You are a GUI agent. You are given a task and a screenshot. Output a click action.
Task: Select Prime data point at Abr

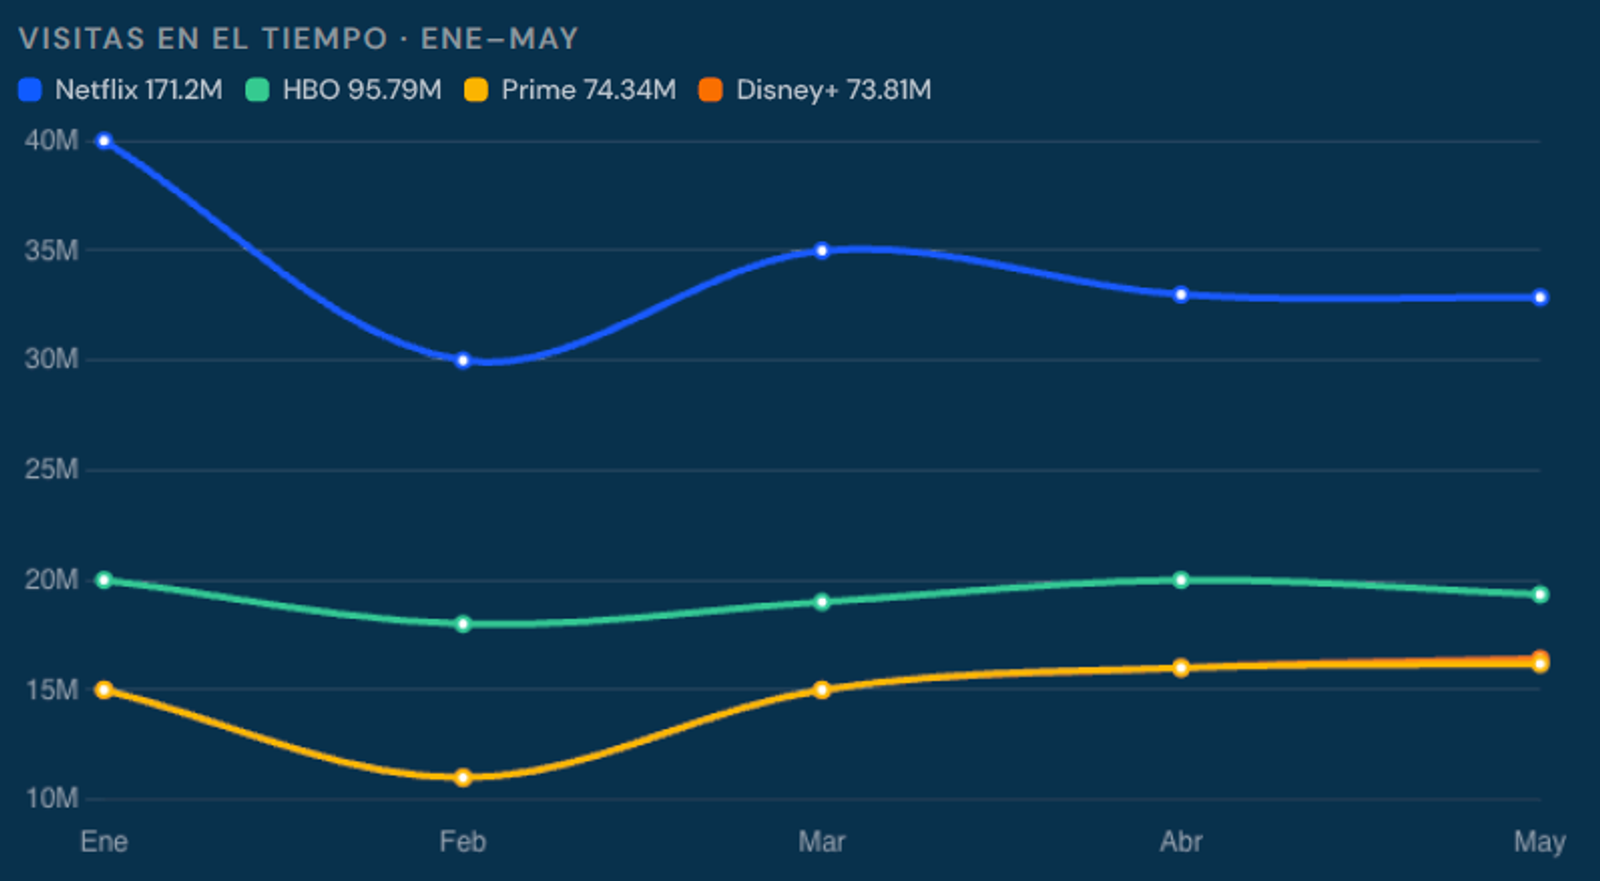pos(1181,668)
